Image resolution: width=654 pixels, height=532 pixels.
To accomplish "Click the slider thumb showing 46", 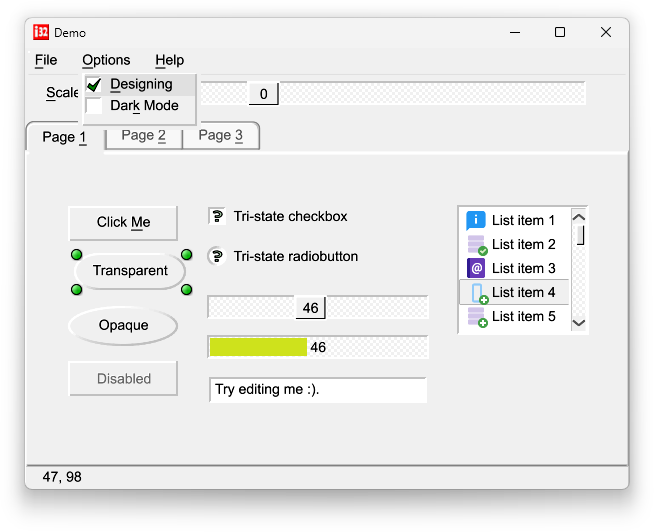I will tap(310, 308).
